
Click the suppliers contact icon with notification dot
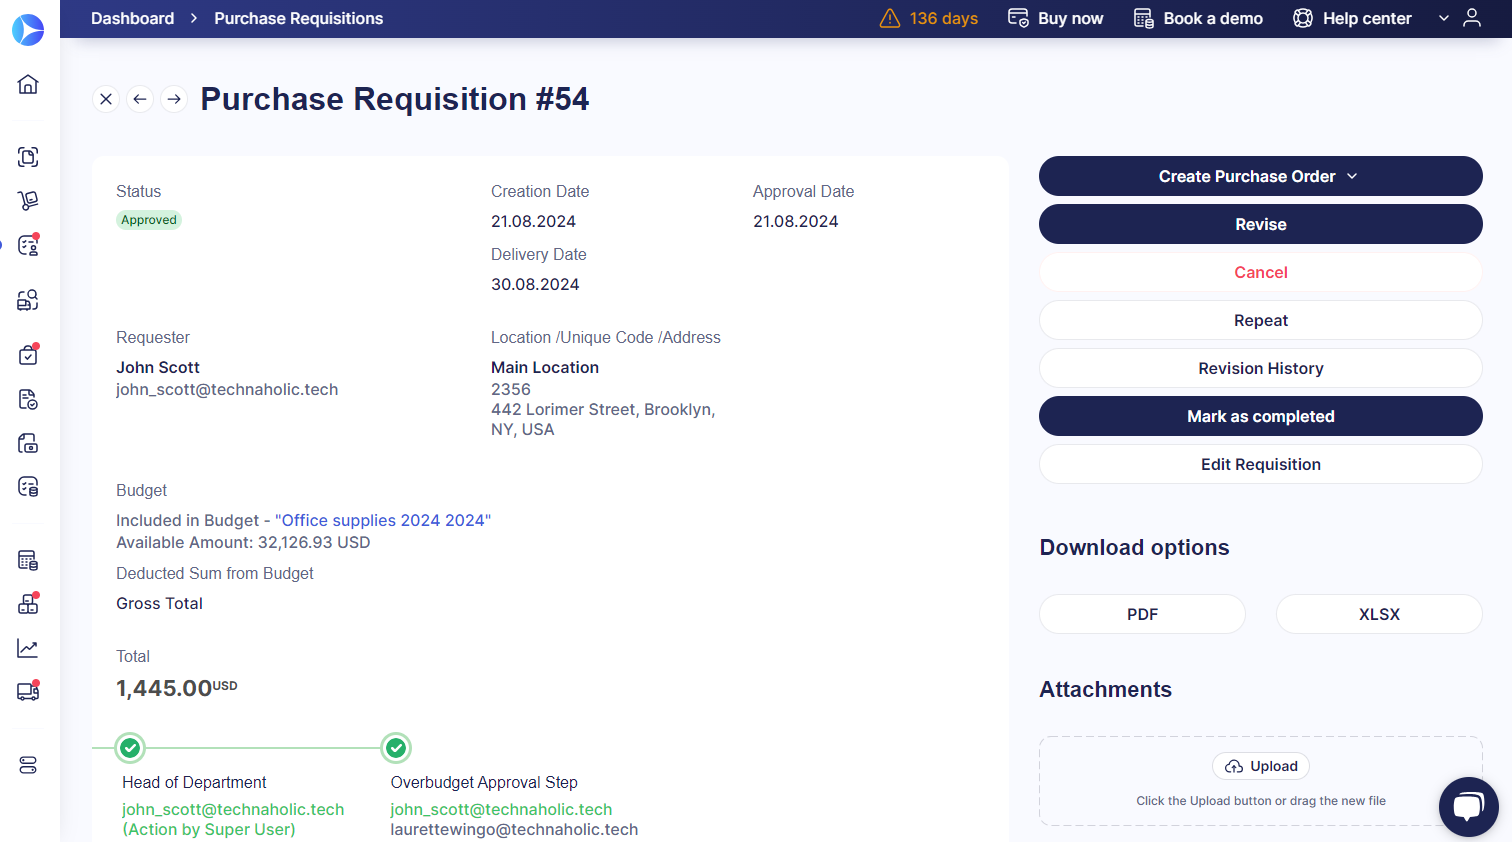coord(27,244)
